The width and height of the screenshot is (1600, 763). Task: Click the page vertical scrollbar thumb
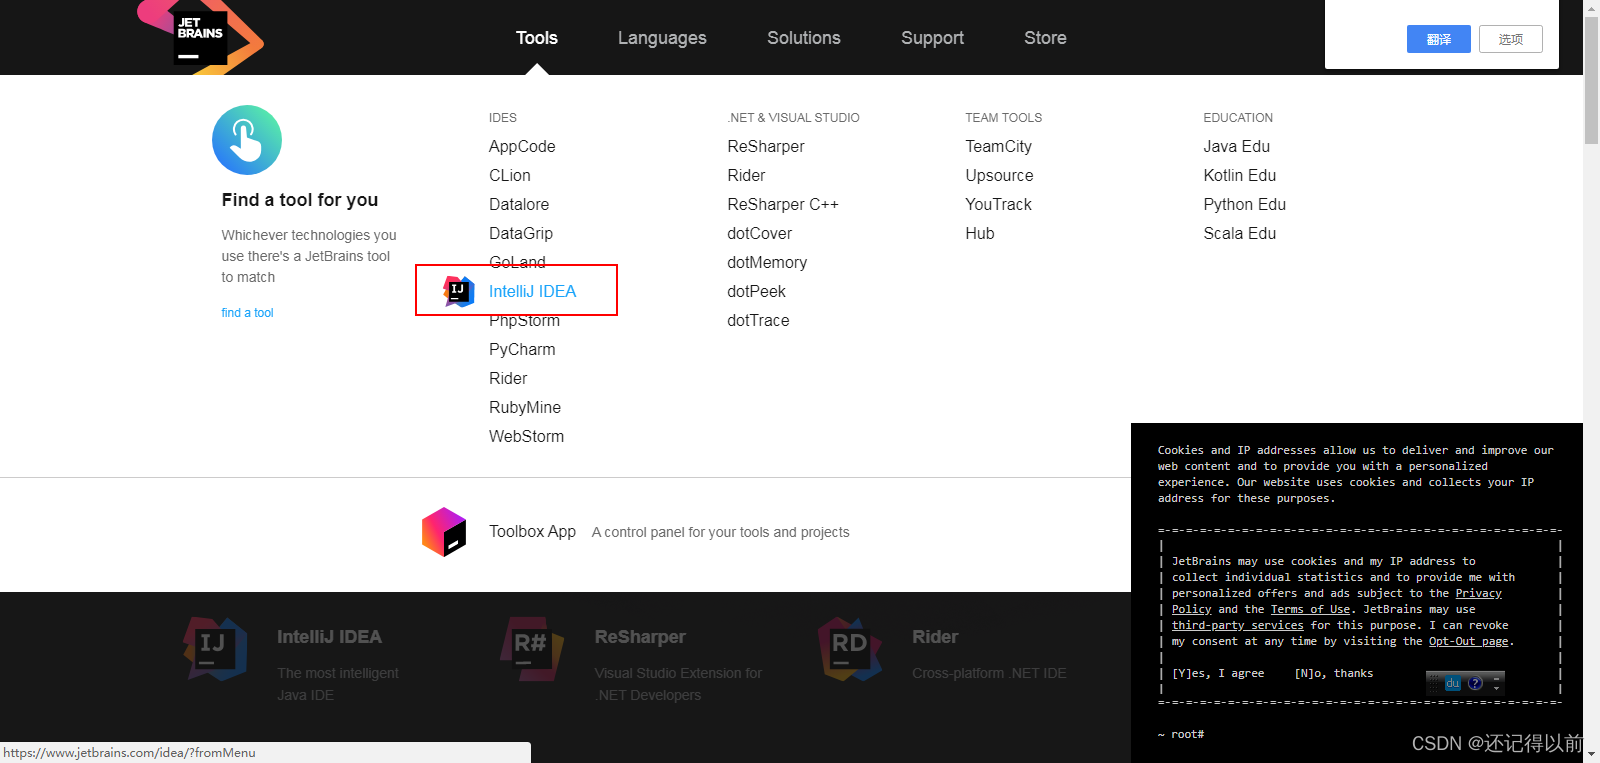click(1591, 80)
